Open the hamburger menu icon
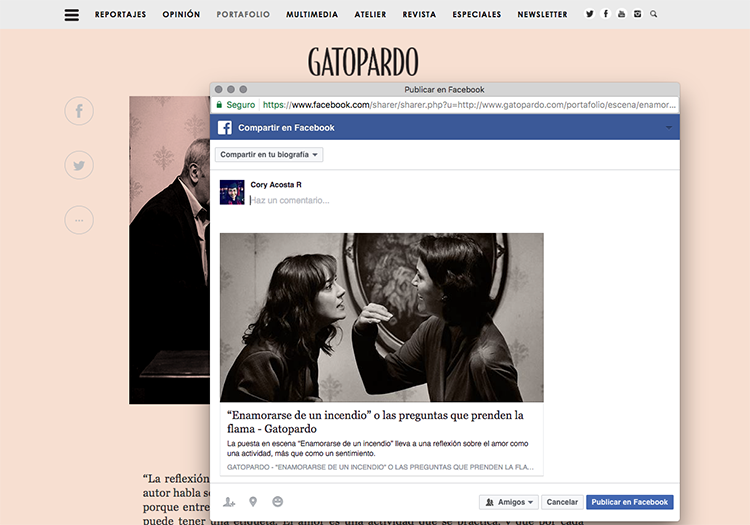Screen dimensions: 750x525 click(x=71, y=15)
